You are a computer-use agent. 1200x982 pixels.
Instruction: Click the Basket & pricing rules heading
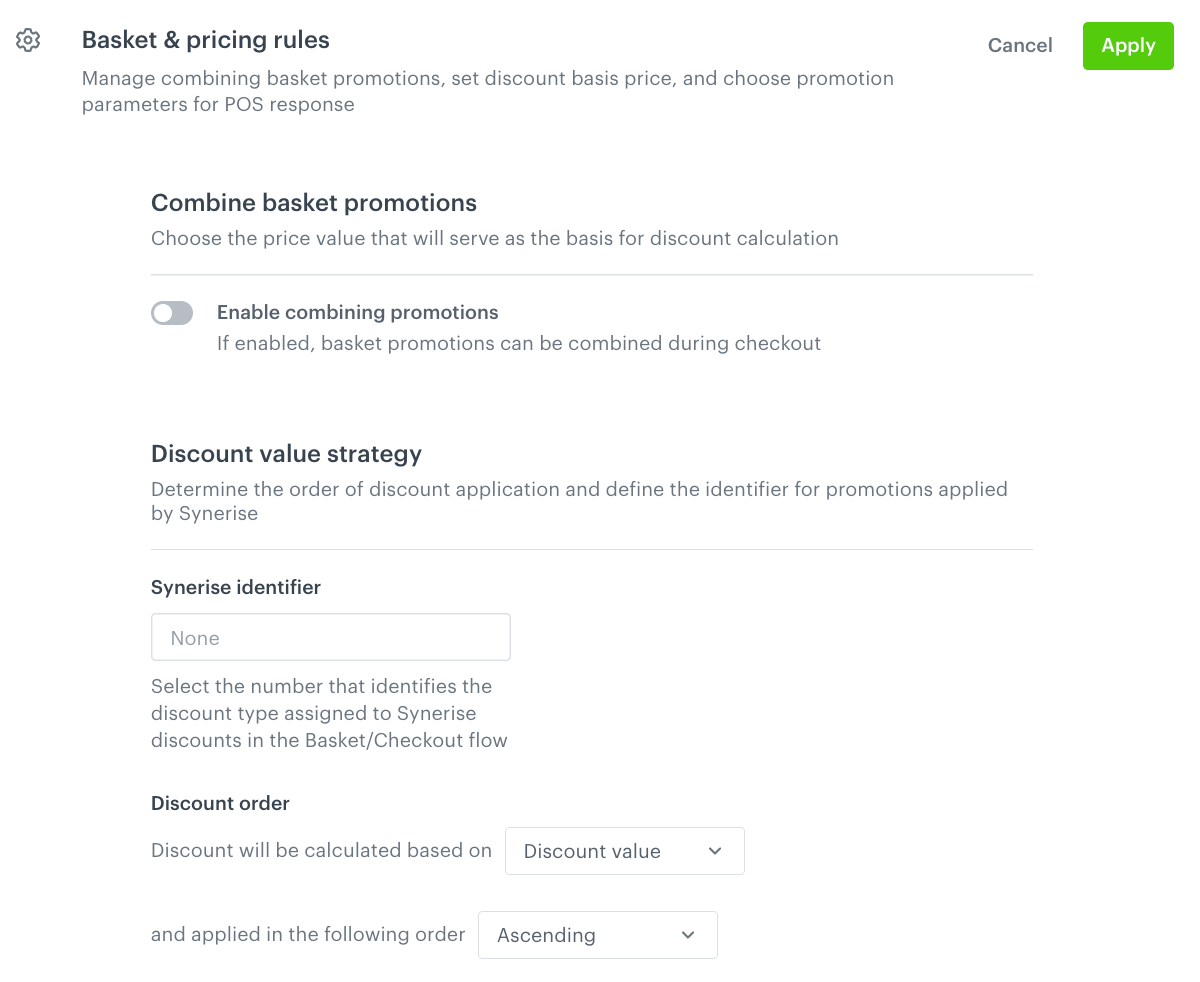click(205, 40)
